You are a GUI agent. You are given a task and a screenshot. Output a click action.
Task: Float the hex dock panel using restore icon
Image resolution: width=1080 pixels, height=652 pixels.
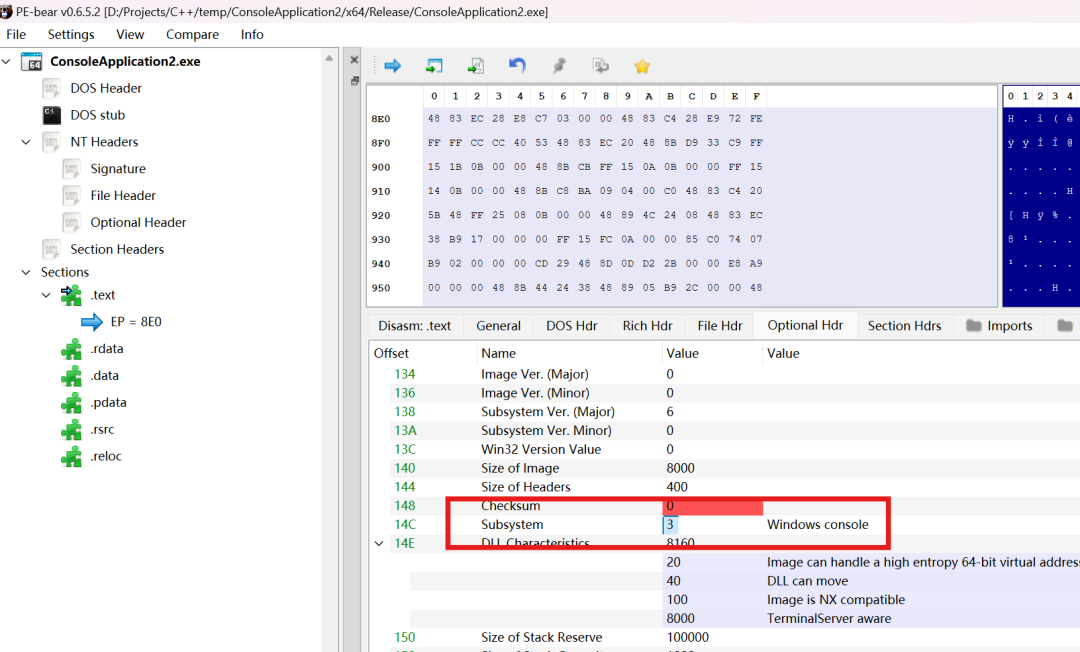355,81
